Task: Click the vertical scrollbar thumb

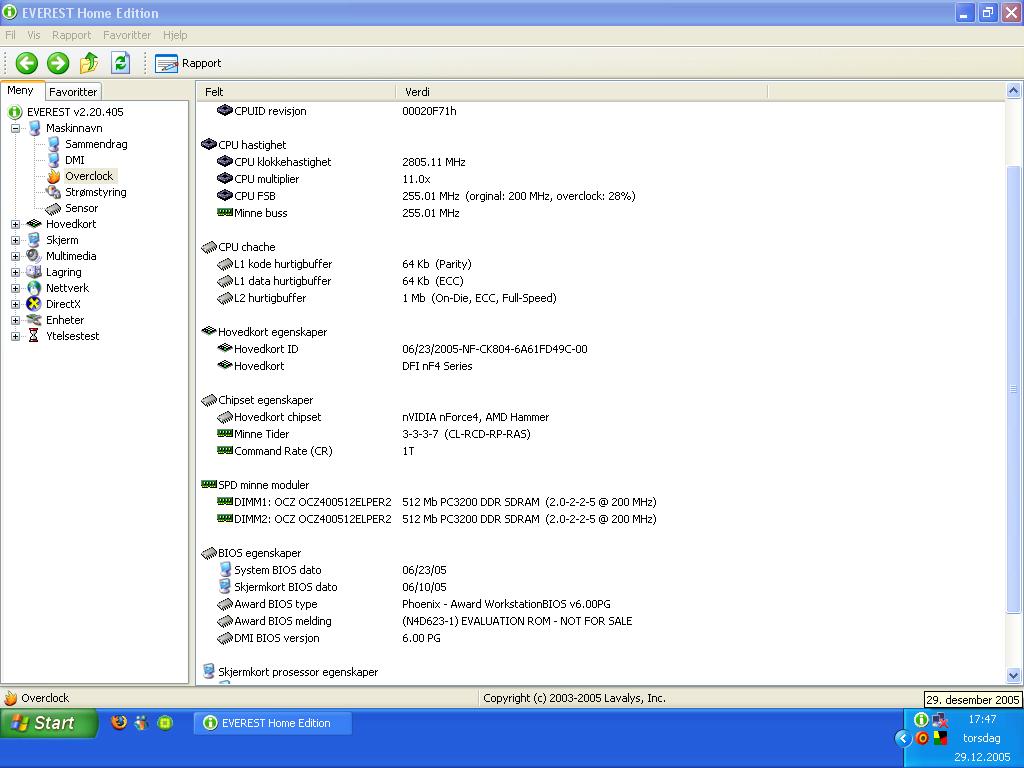Action: pos(1014,389)
